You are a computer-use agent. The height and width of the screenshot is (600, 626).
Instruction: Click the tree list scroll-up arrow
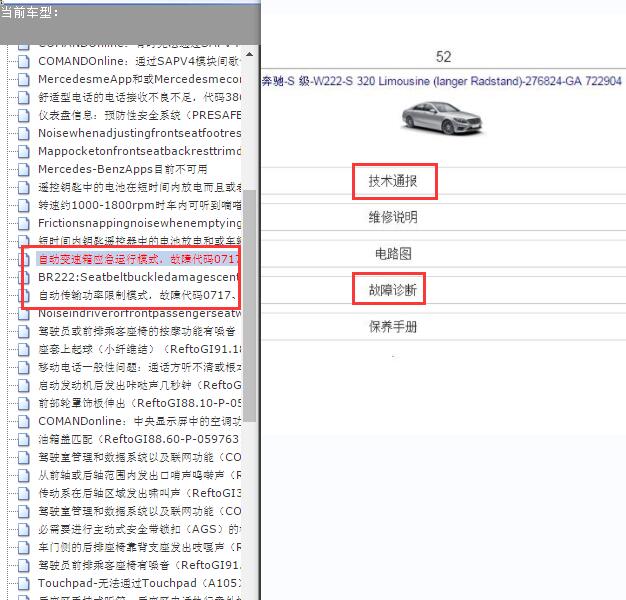click(x=250, y=54)
